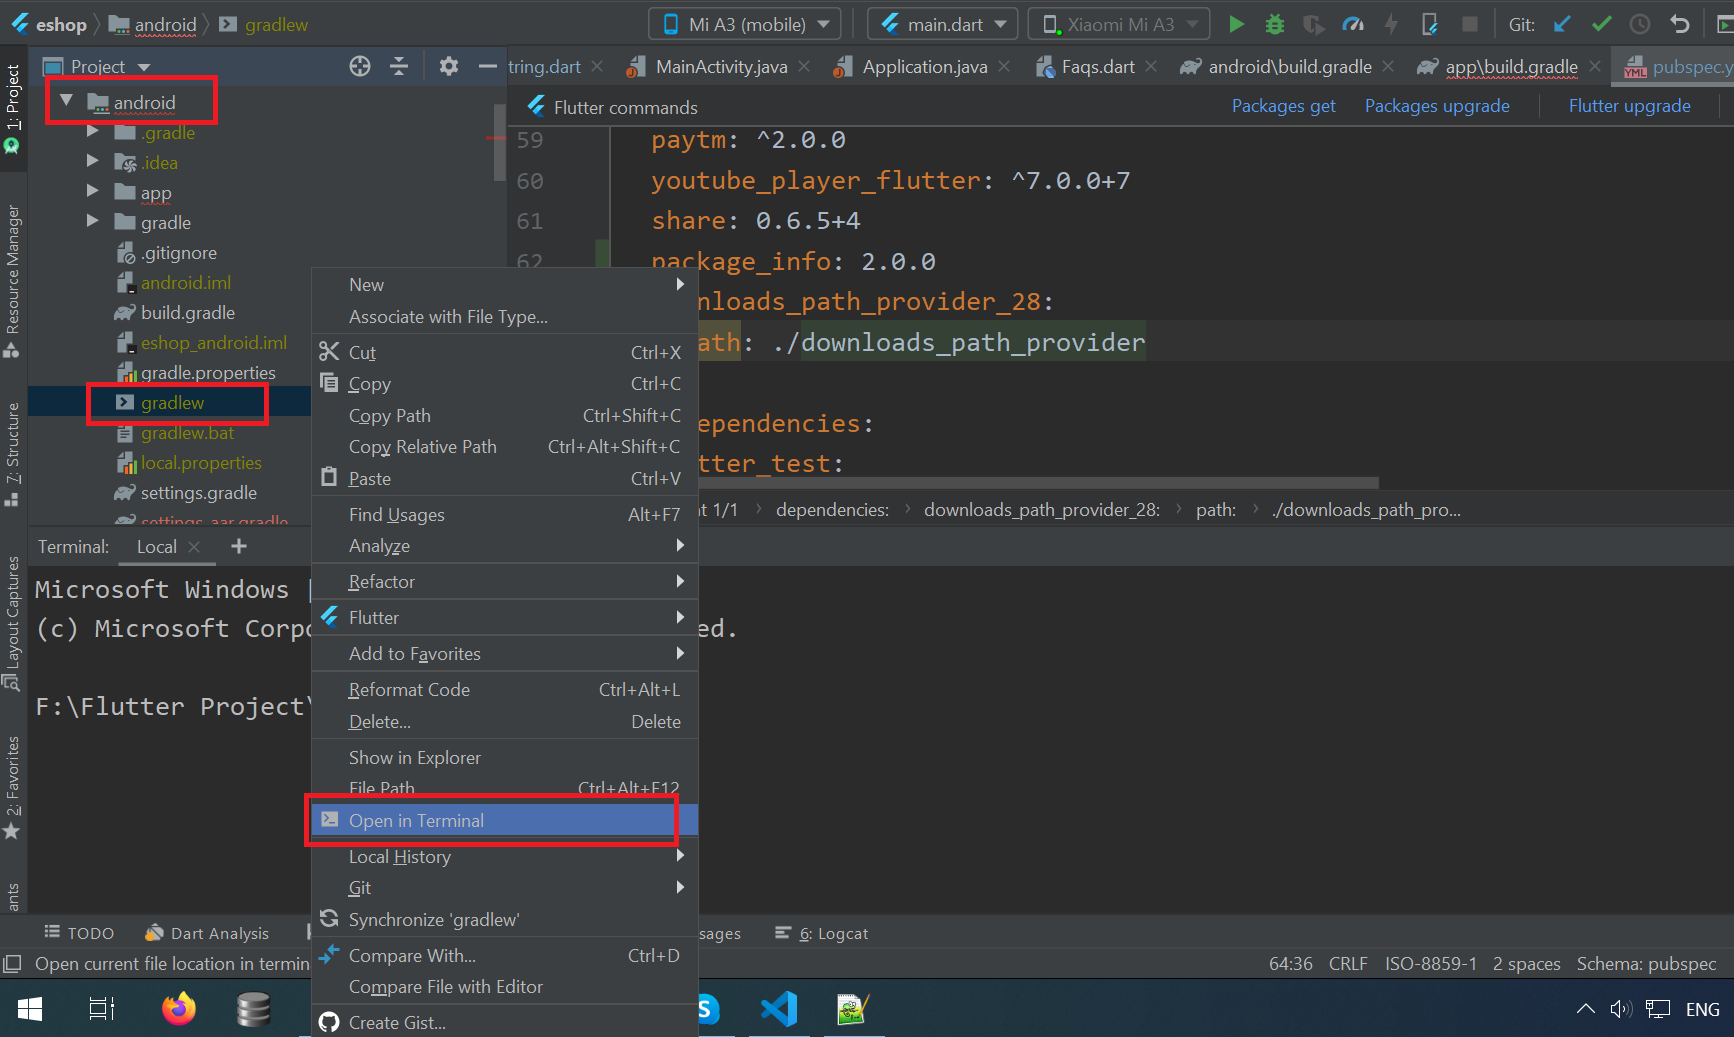The image size is (1734, 1037).
Task: Open the Mi A3 (mobile) device dropdown
Action: 746,24
